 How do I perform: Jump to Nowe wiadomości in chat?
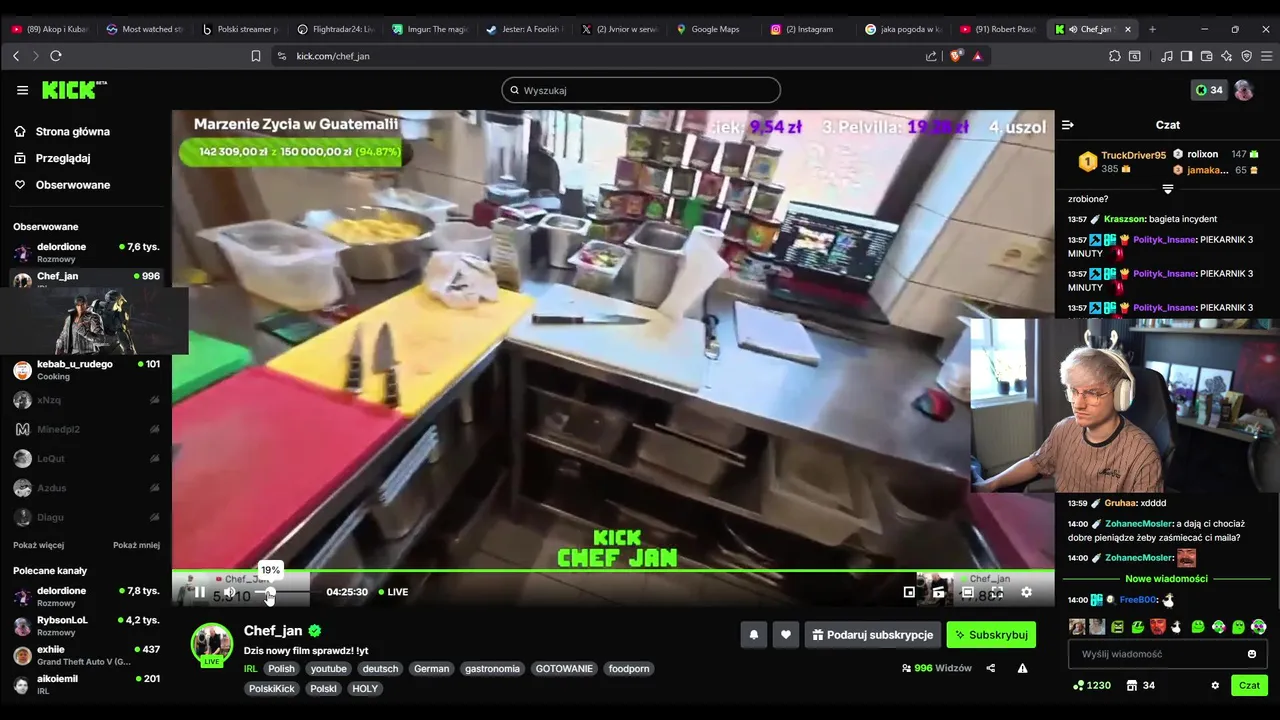(x=1166, y=579)
